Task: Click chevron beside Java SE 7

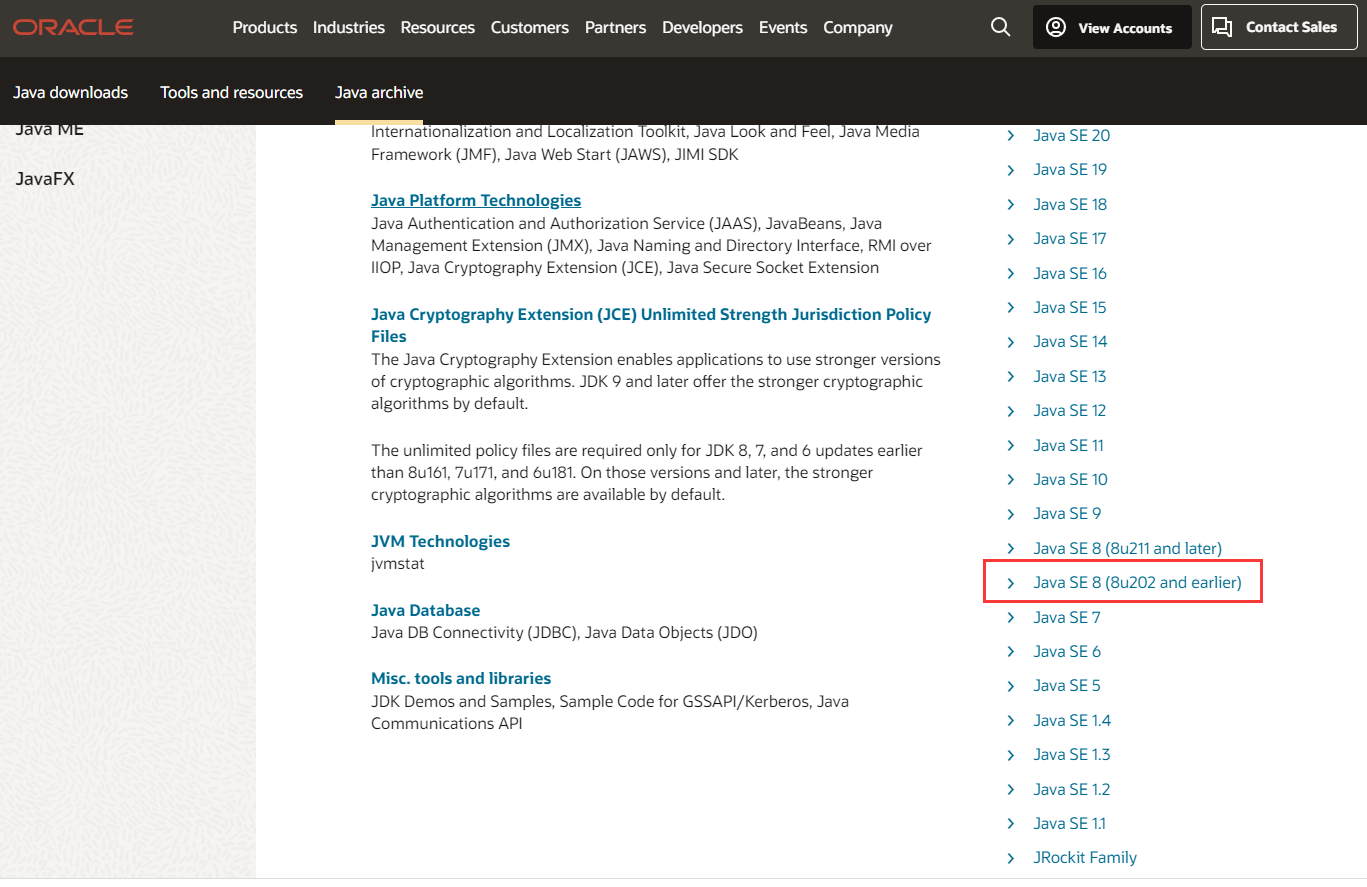Action: tap(1011, 617)
